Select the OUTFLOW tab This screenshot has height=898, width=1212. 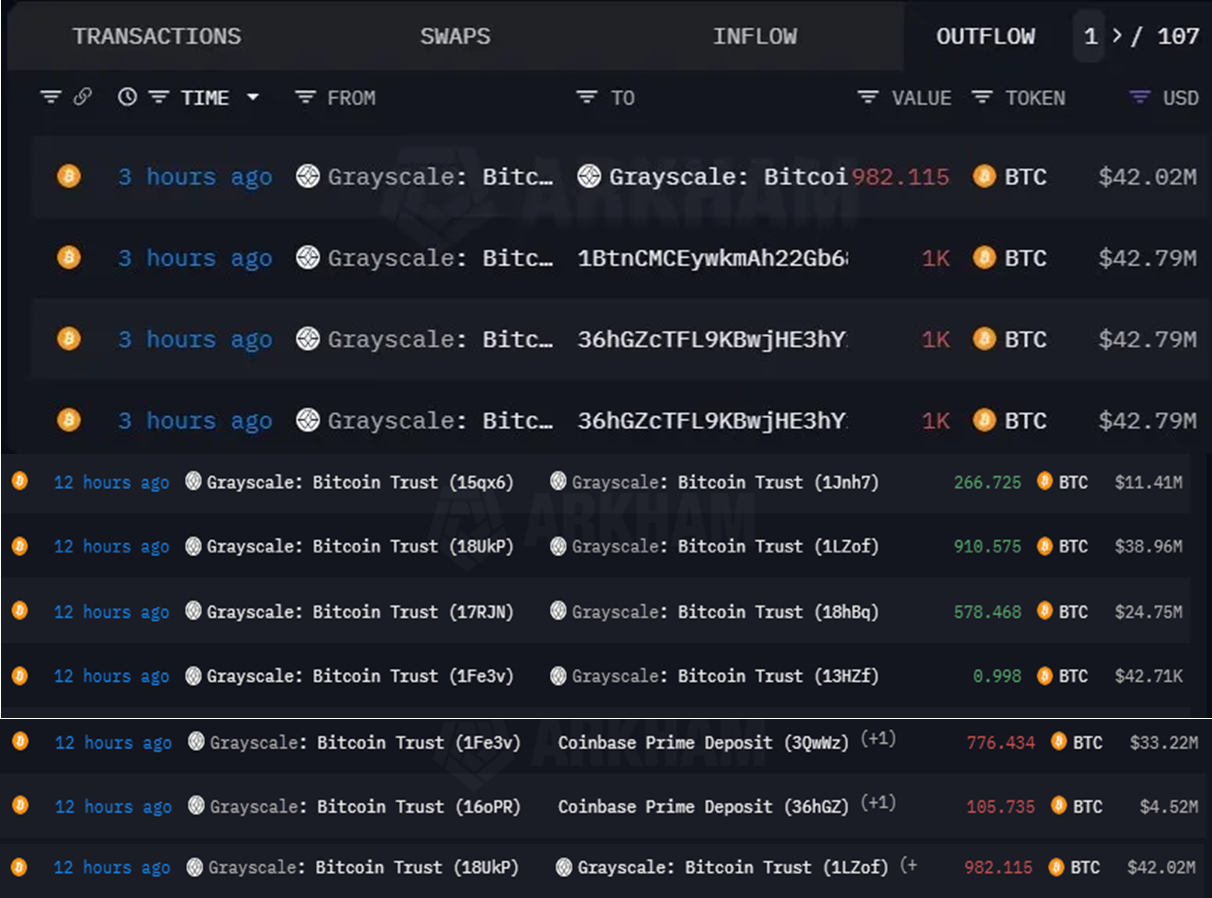pos(985,37)
